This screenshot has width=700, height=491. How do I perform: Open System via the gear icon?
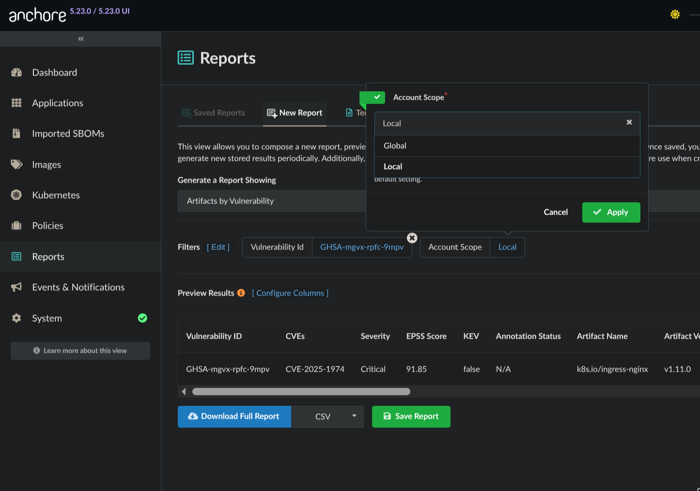click(x=16, y=318)
